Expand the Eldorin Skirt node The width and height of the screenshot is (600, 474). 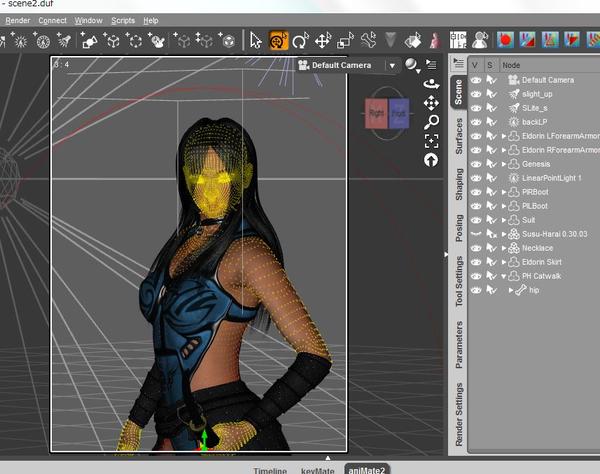point(504,262)
